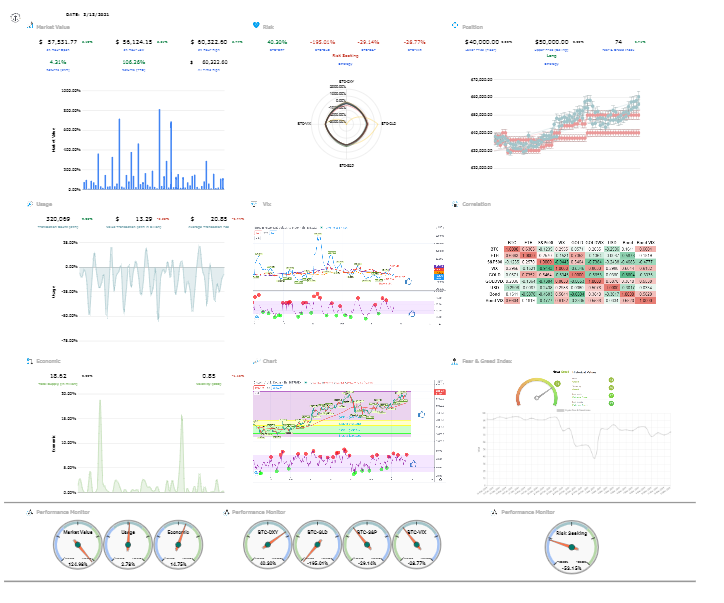724x603 pixels.
Task: Select the Market Value section title
Action: (x=53, y=27)
